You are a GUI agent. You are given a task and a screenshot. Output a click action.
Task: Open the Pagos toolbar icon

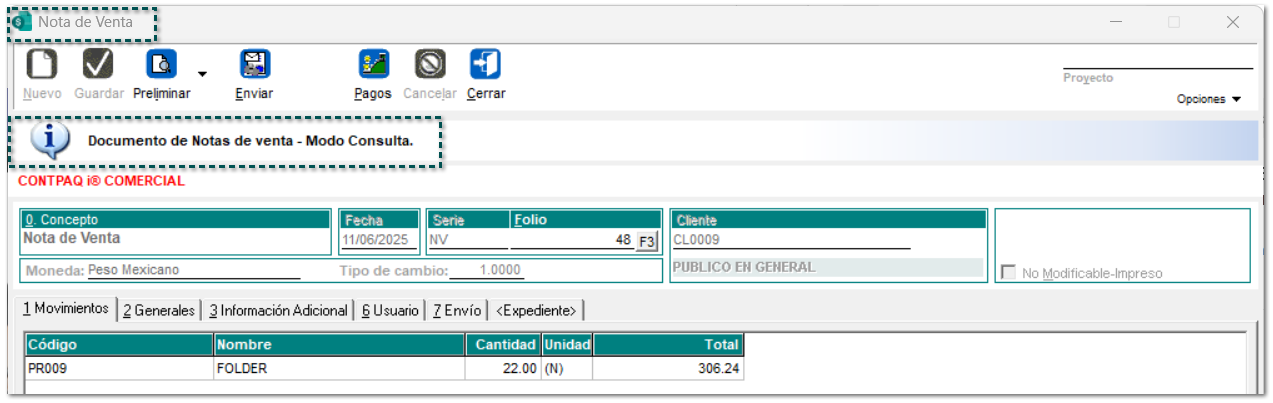[x=374, y=64]
